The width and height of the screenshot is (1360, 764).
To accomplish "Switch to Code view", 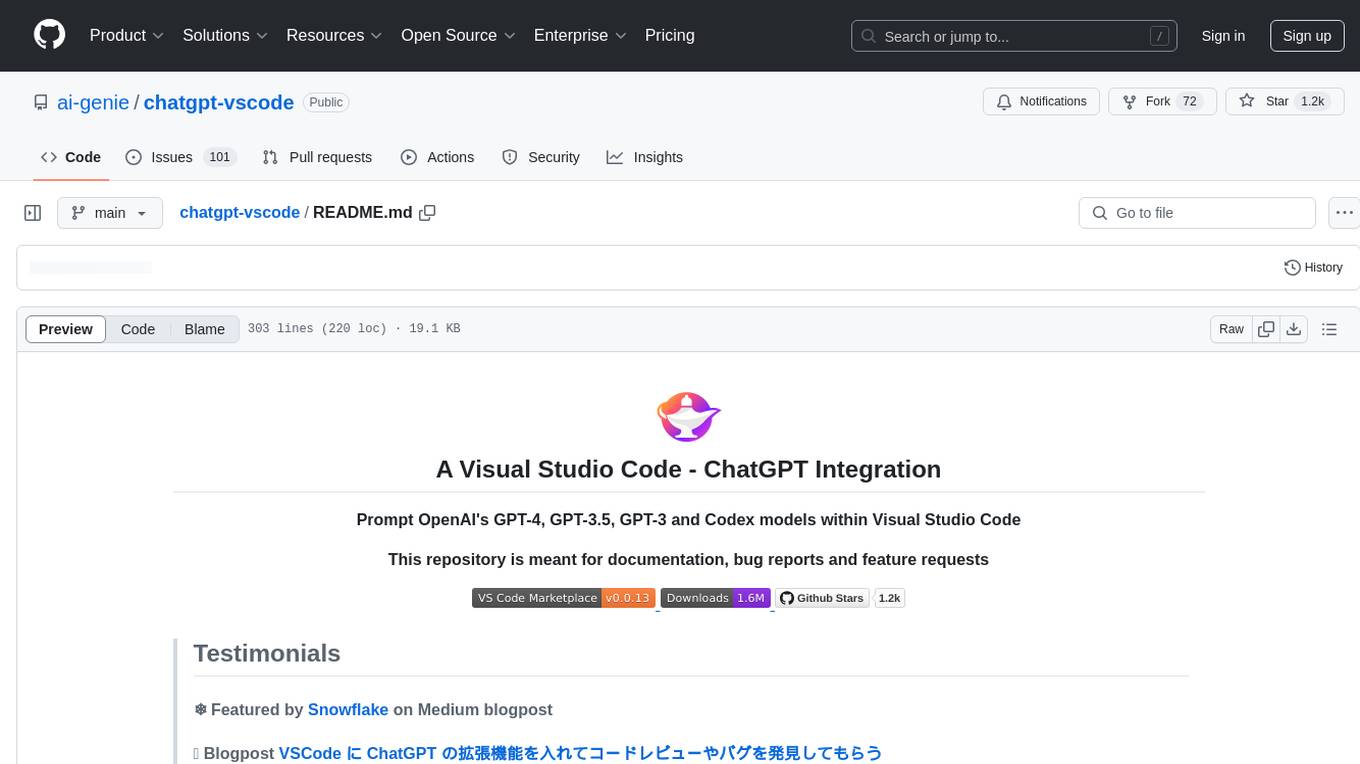I will [x=138, y=329].
